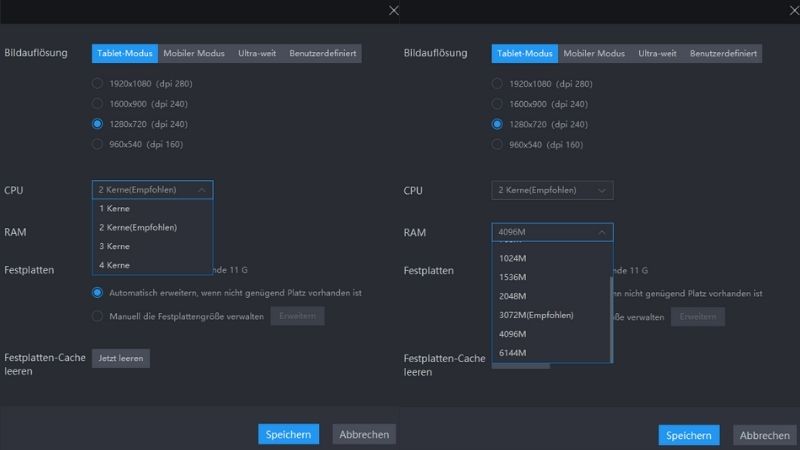This screenshot has width=800, height=450.
Task: Click Abbrechen in right panel
Action: point(765,435)
